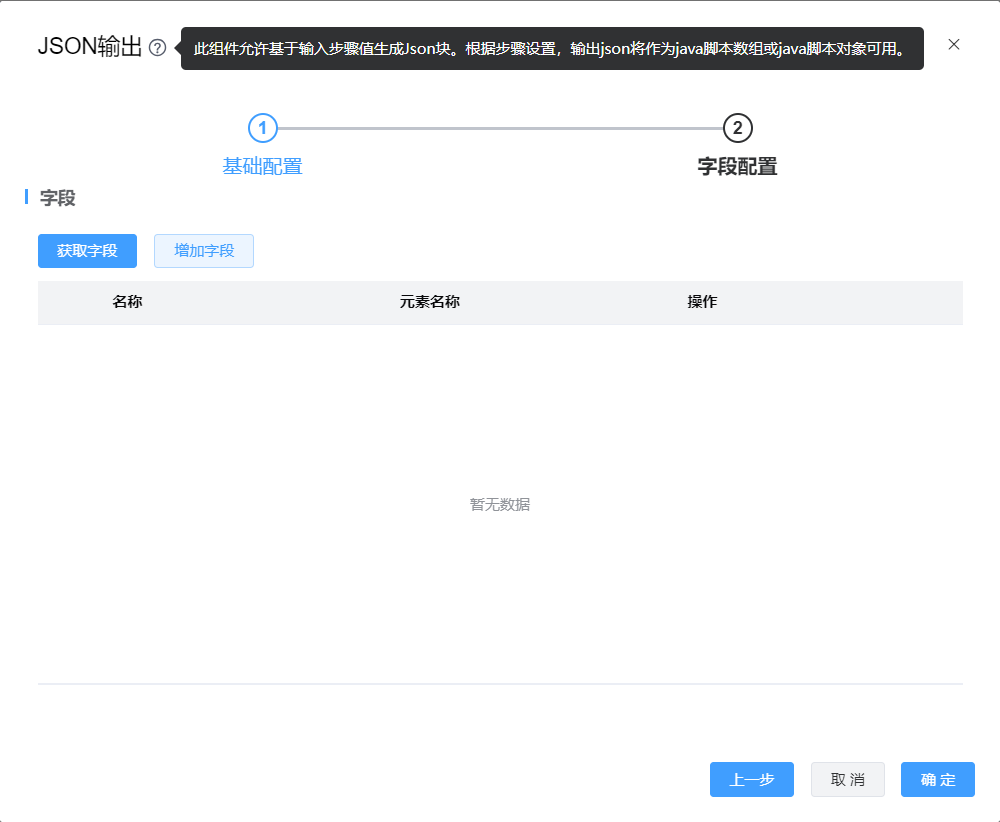The image size is (1000, 822).
Task: Click the 名称 column header
Action: [x=127, y=302]
